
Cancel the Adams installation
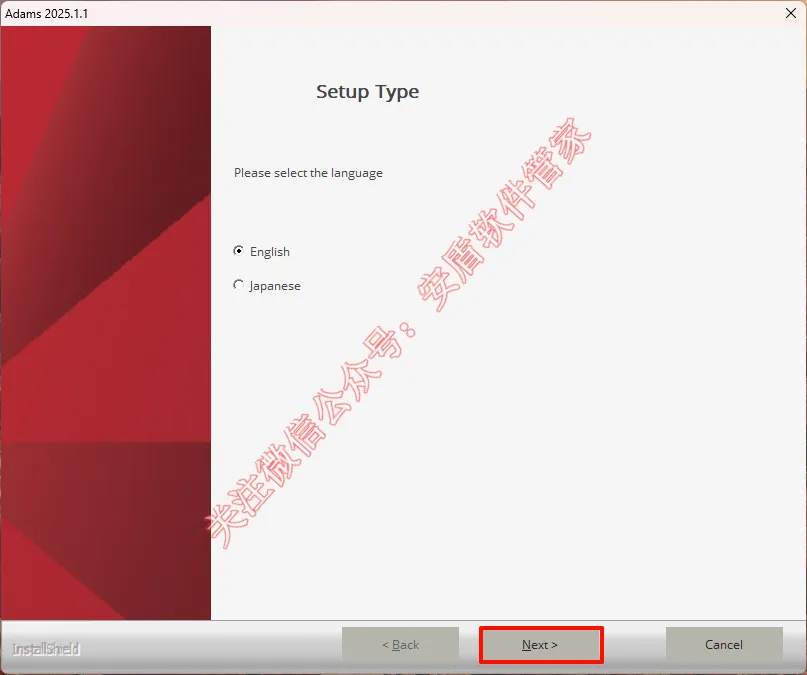[x=724, y=645]
